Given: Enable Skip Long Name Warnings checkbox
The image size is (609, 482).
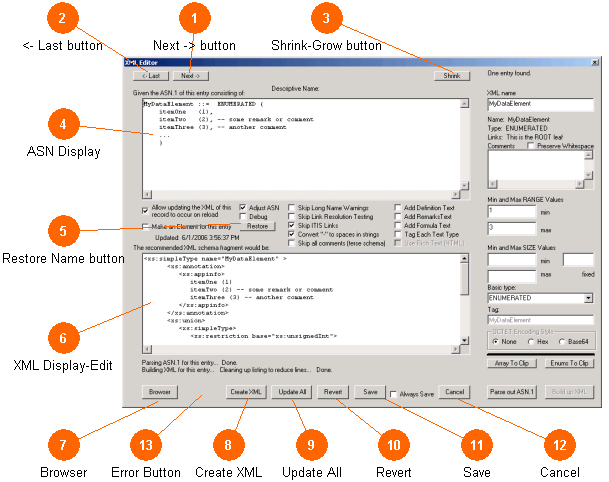Looking at the screenshot, I should (x=291, y=207).
